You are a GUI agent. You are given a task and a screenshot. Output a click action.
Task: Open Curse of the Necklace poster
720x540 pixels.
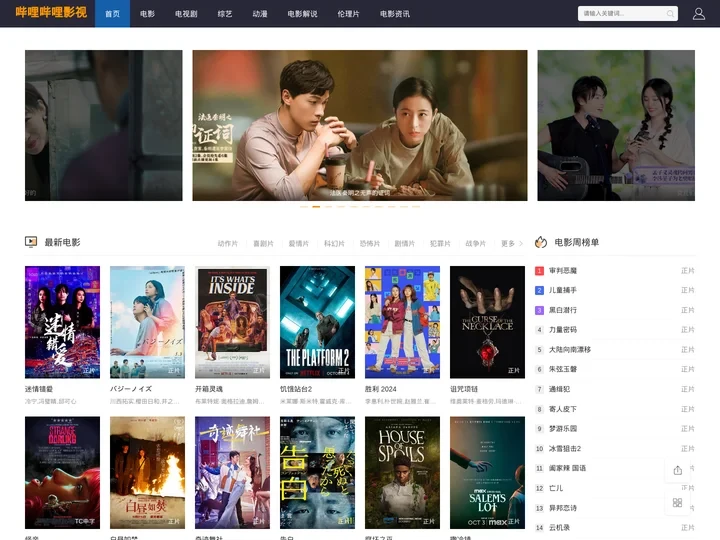click(x=487, y=322)
